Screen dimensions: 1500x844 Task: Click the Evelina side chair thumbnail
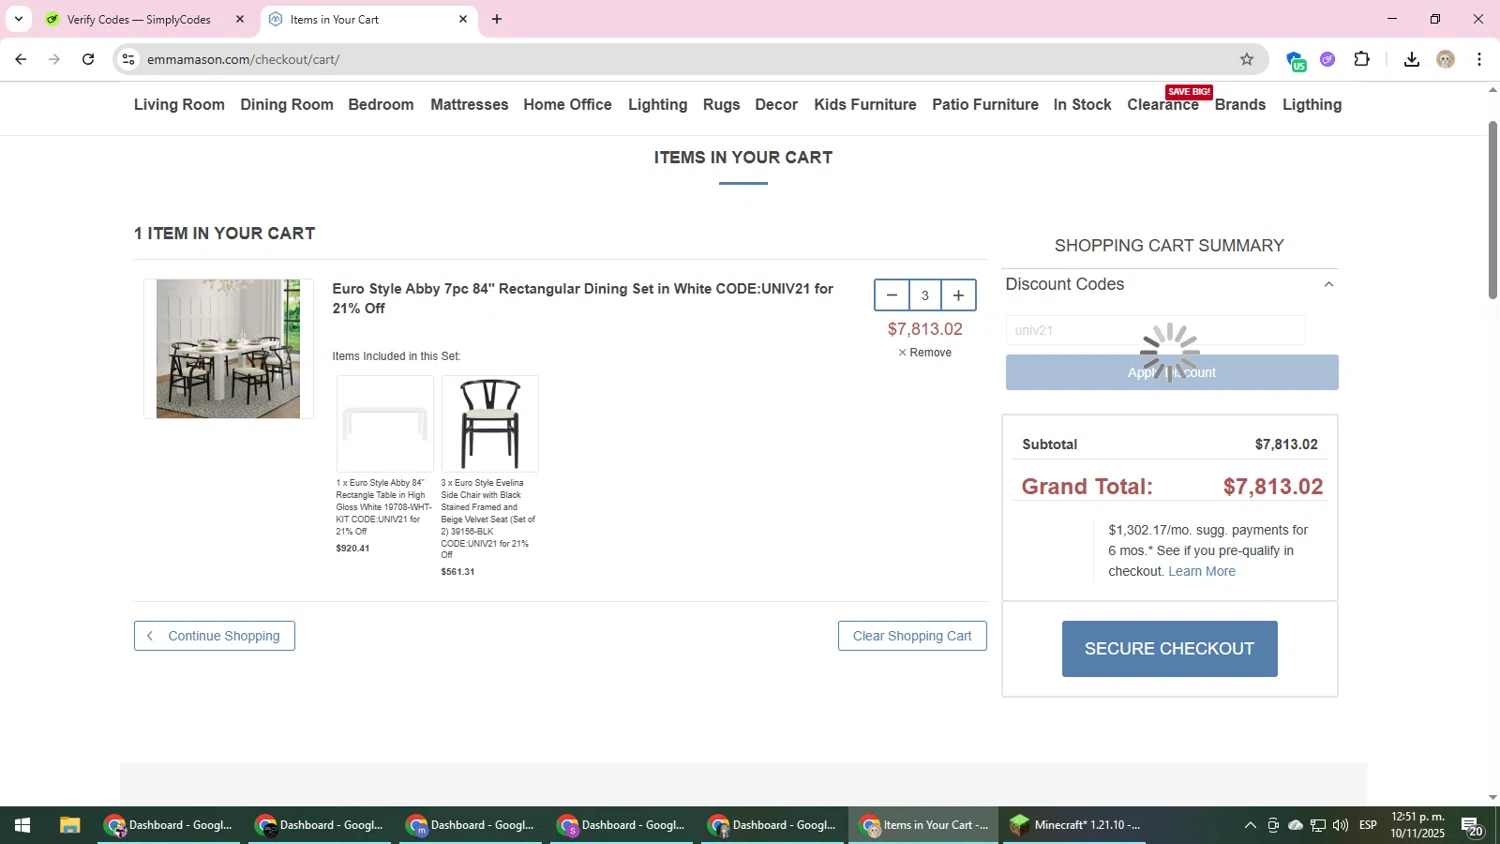pyautogui.click(x=490, y=423)
